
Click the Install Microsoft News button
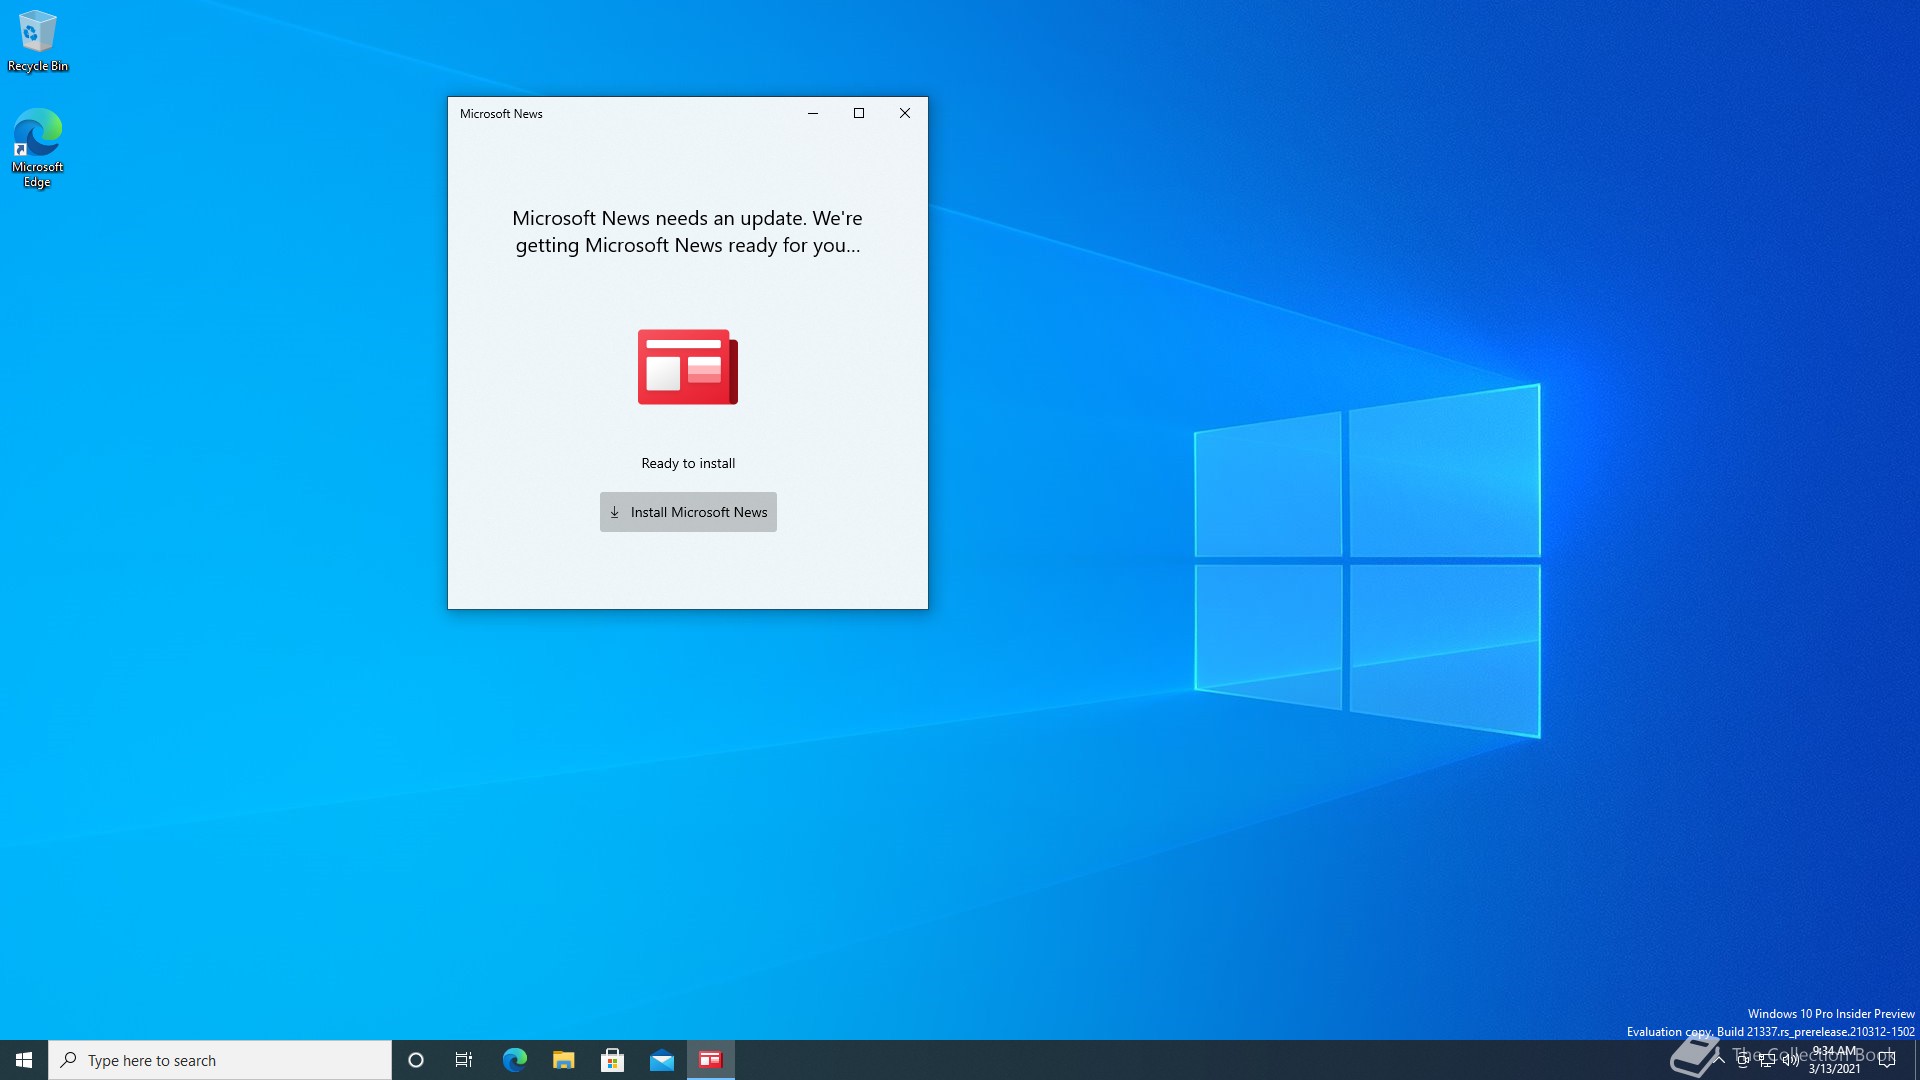688,512
